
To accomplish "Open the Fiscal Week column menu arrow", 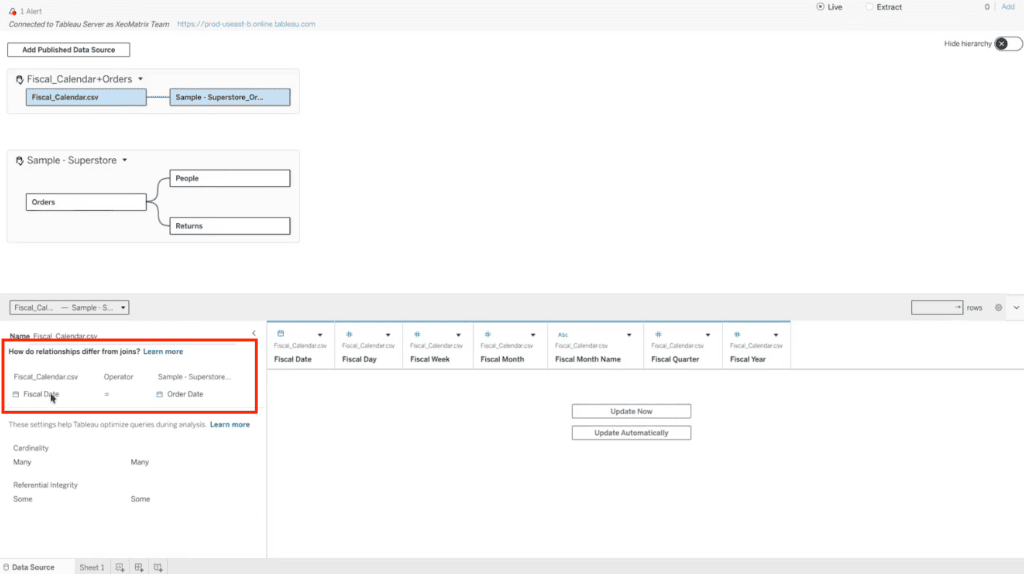I will (x=458, y=335).
